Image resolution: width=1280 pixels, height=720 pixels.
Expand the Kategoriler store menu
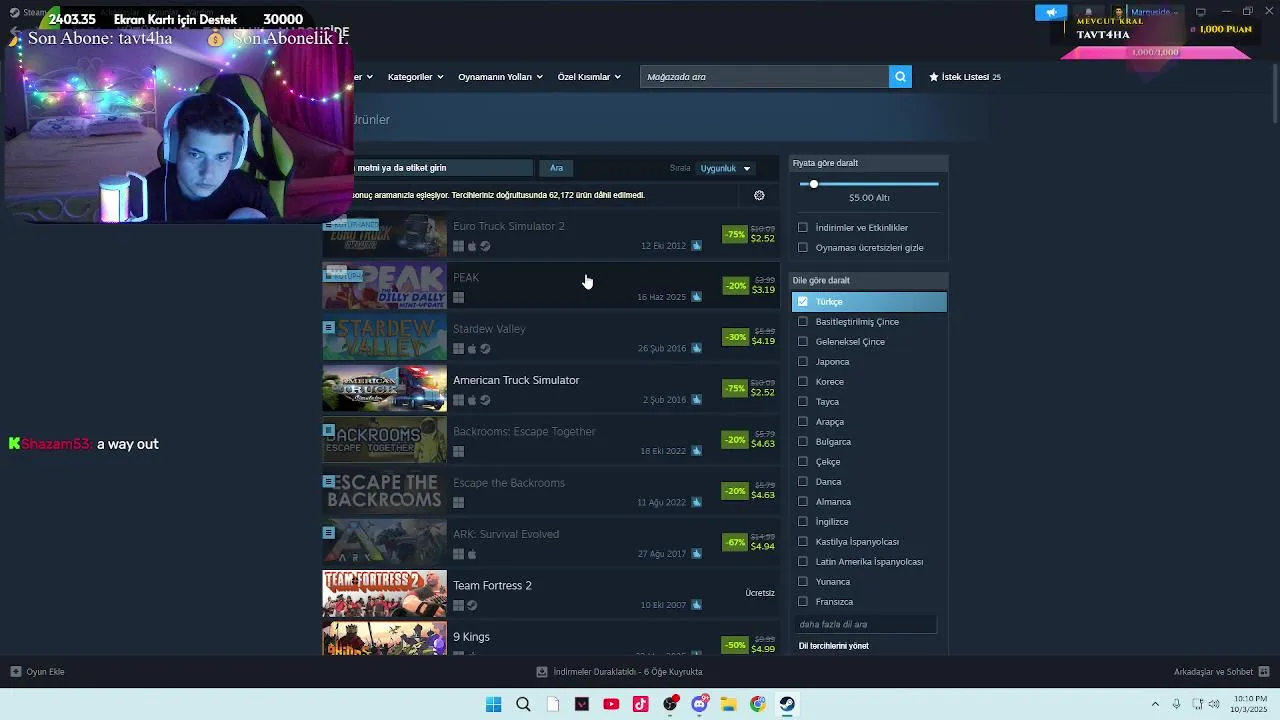pos(415,77)
